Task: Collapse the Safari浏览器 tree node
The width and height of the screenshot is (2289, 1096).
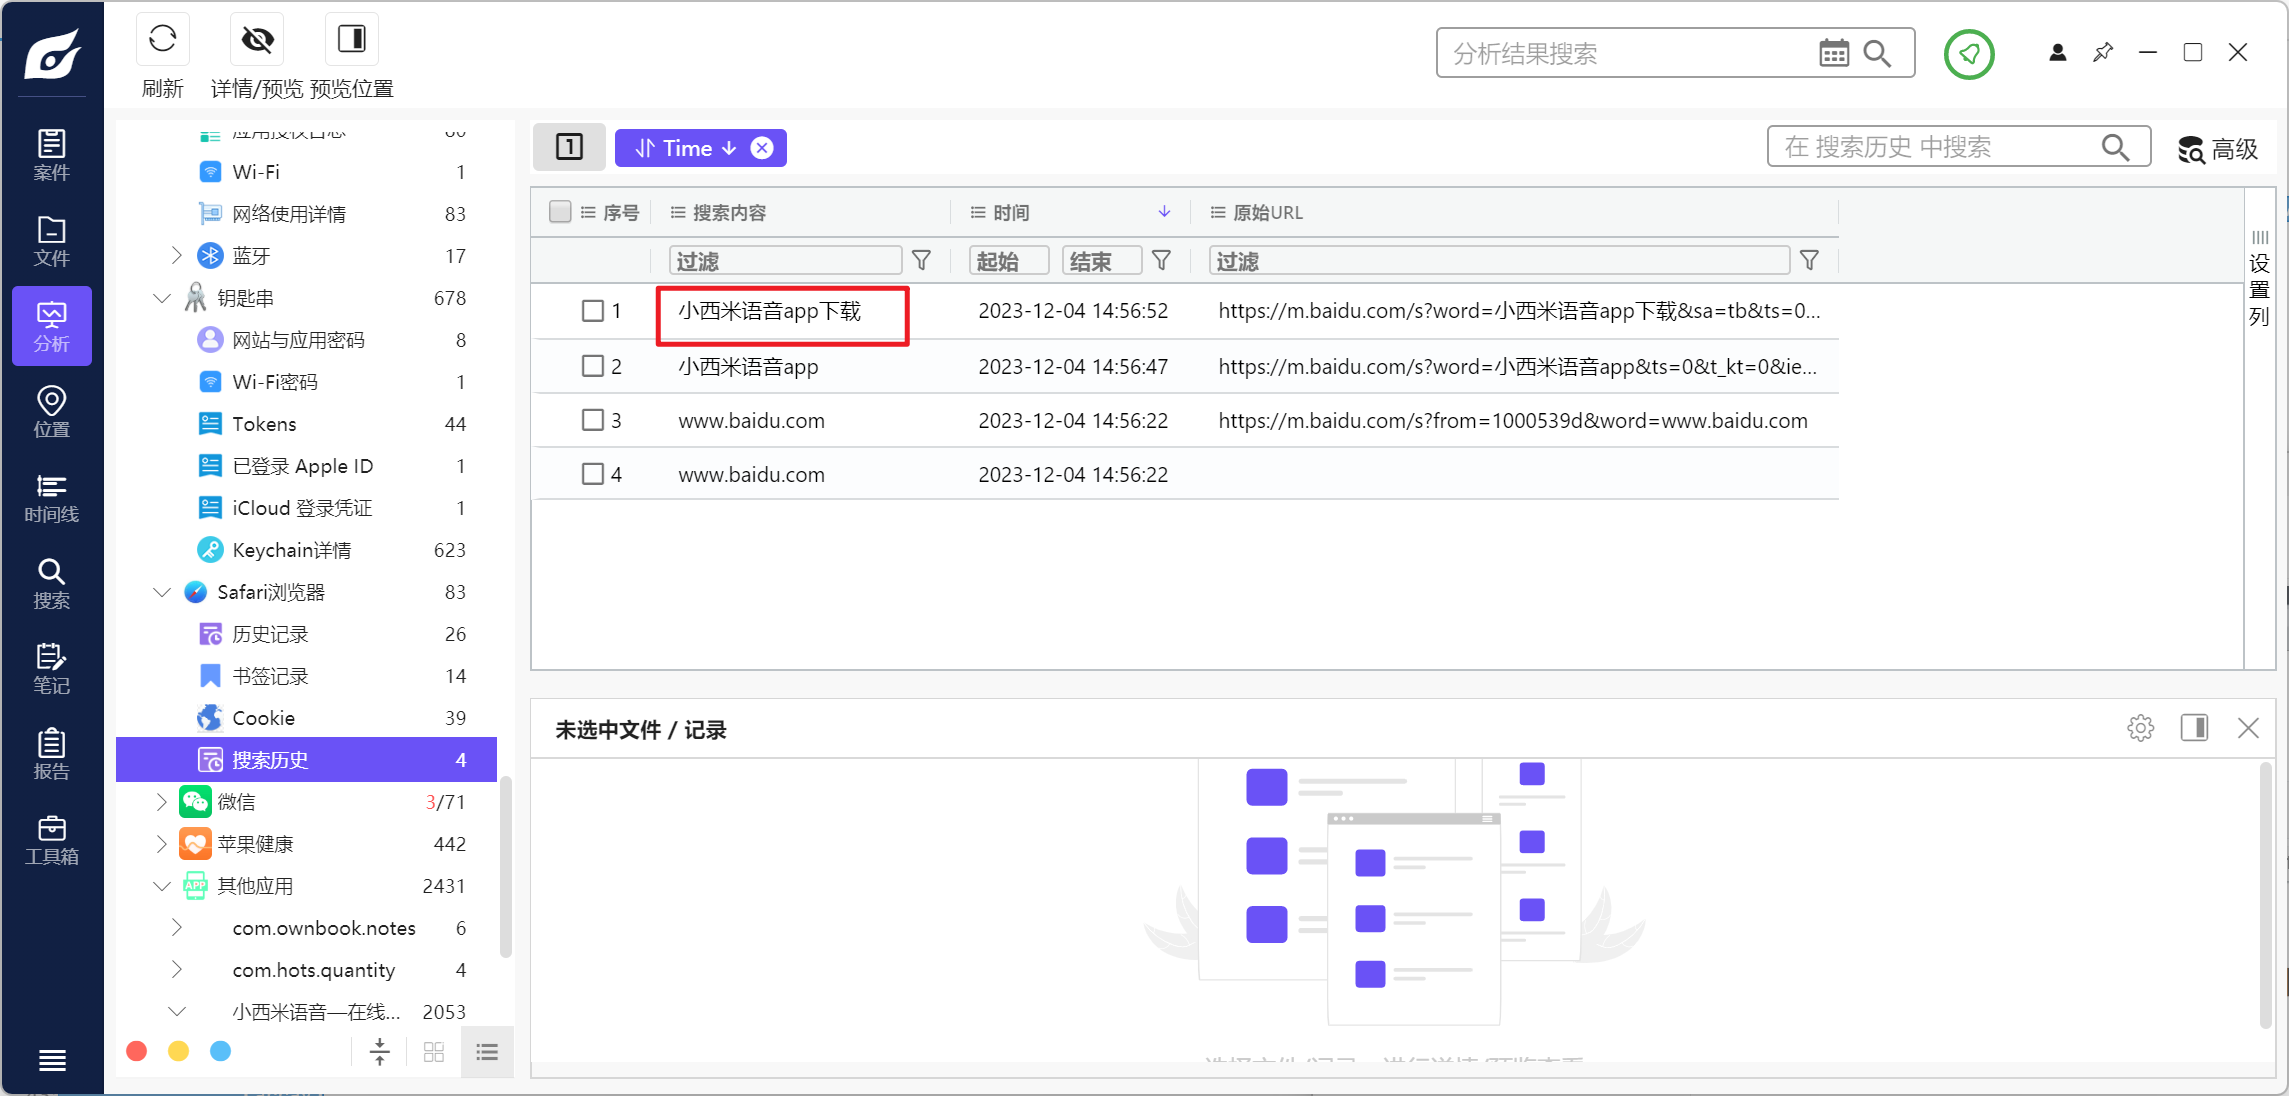Action: coord(162,592)
